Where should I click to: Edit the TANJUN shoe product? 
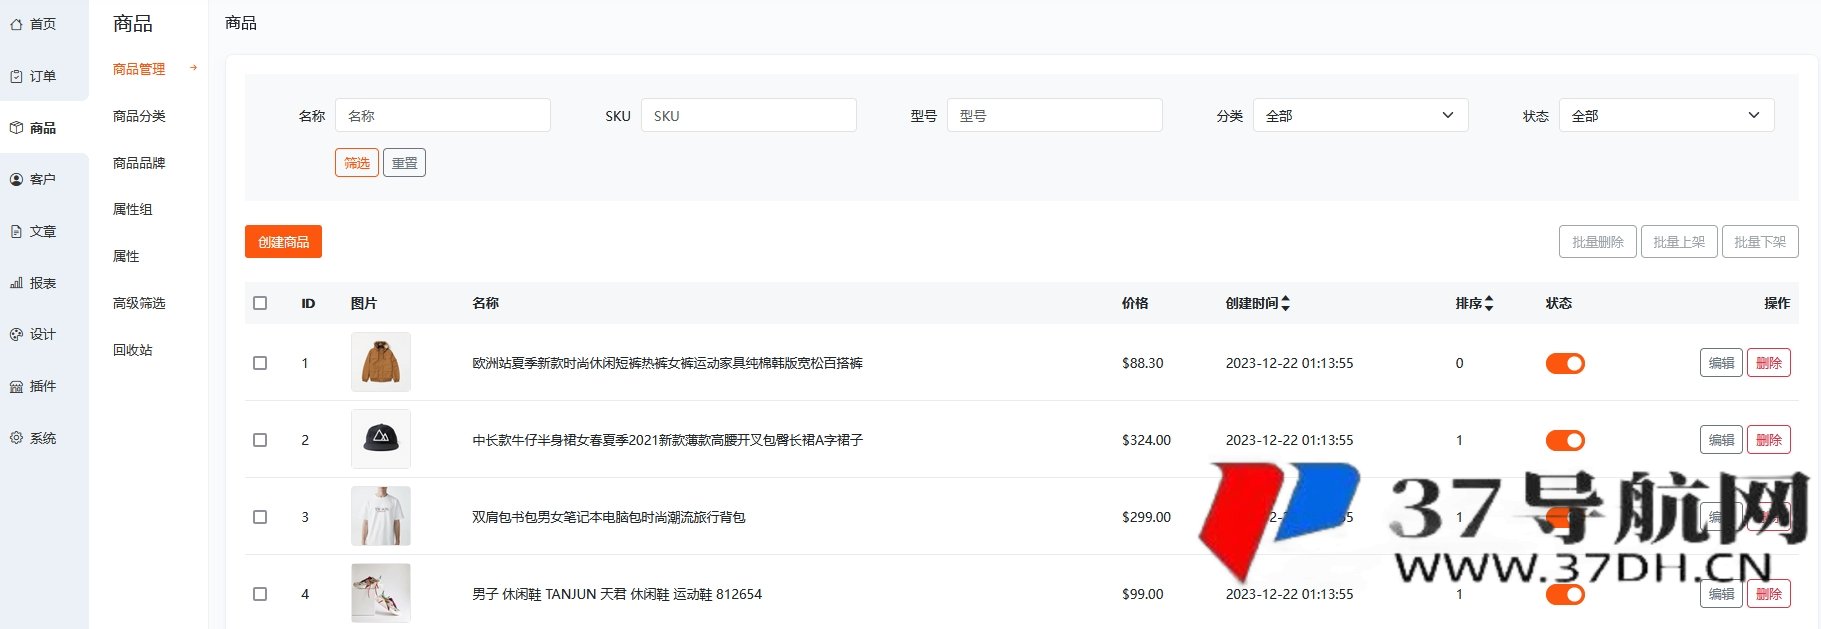[1721, 594]
